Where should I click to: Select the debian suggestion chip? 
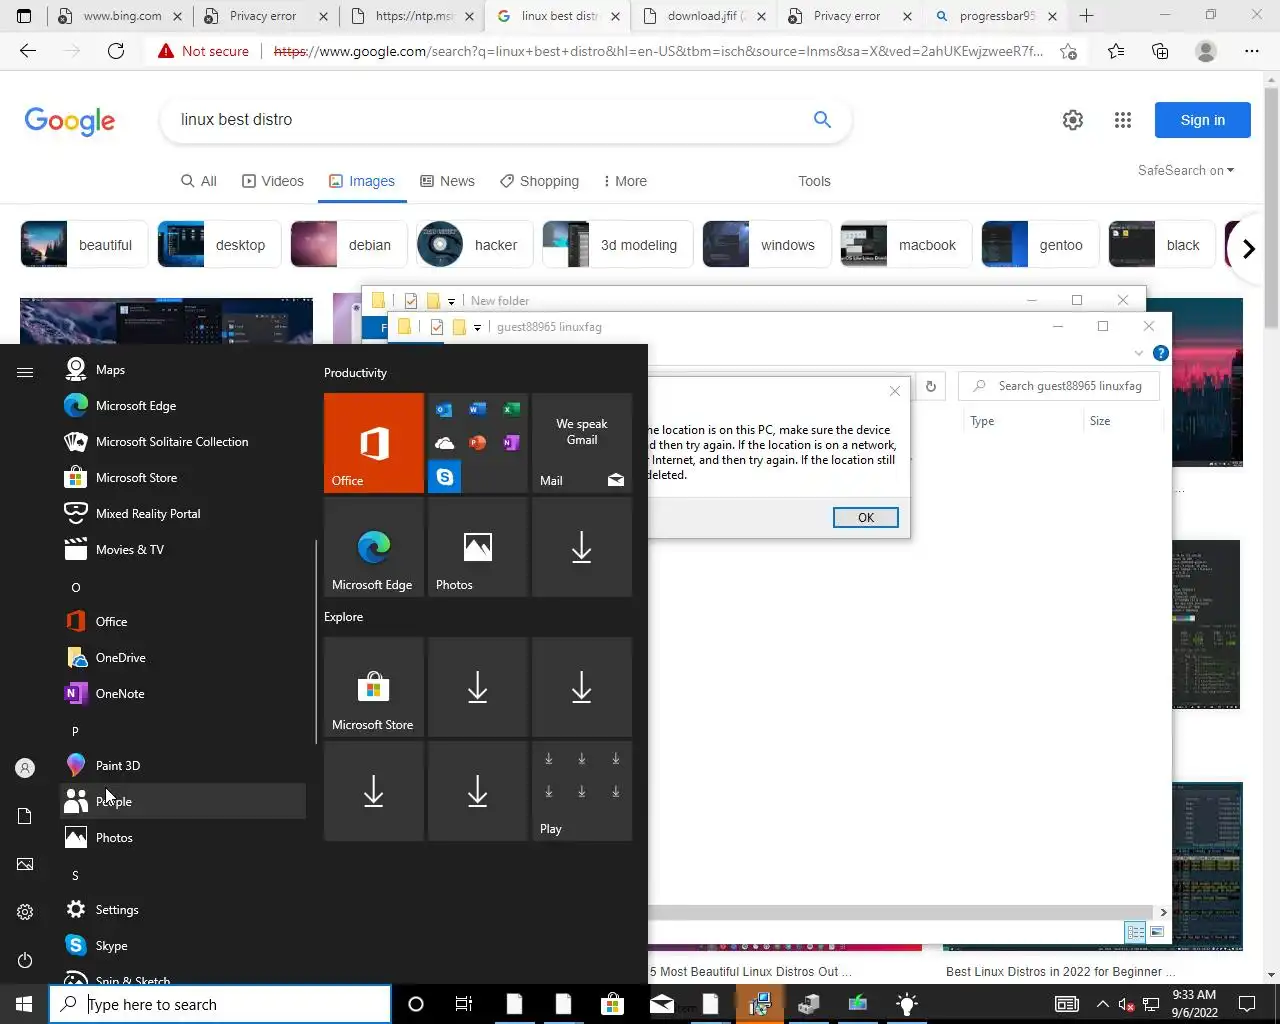click(347, 245)
